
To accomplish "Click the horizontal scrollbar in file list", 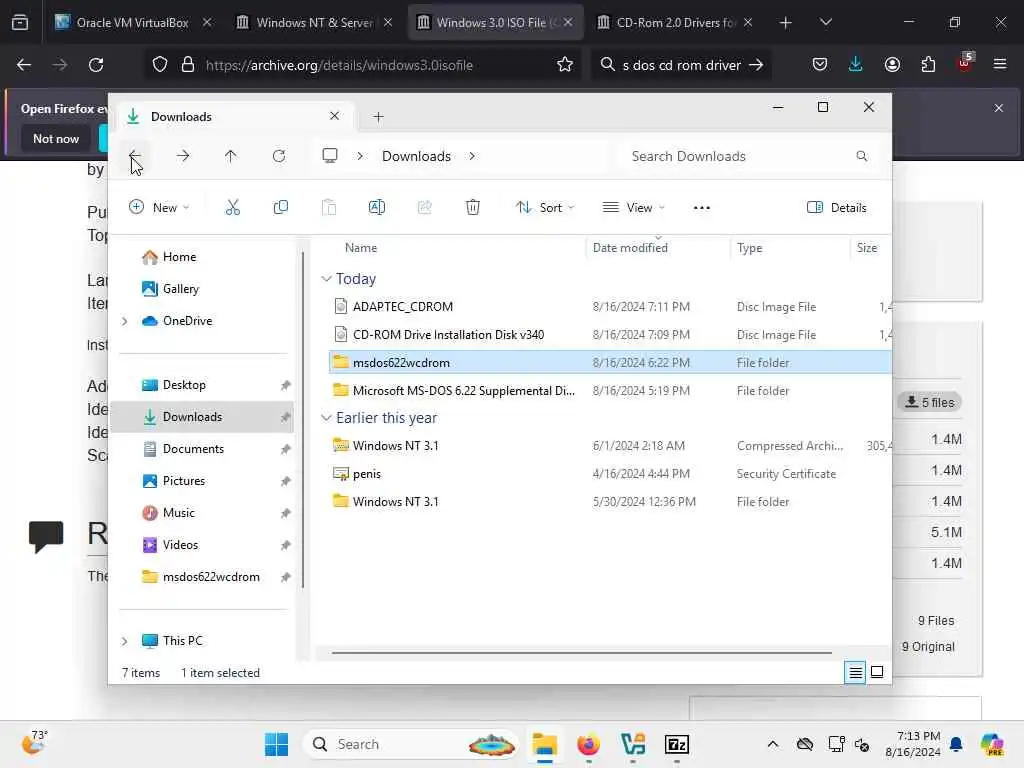I will (581, 652).
